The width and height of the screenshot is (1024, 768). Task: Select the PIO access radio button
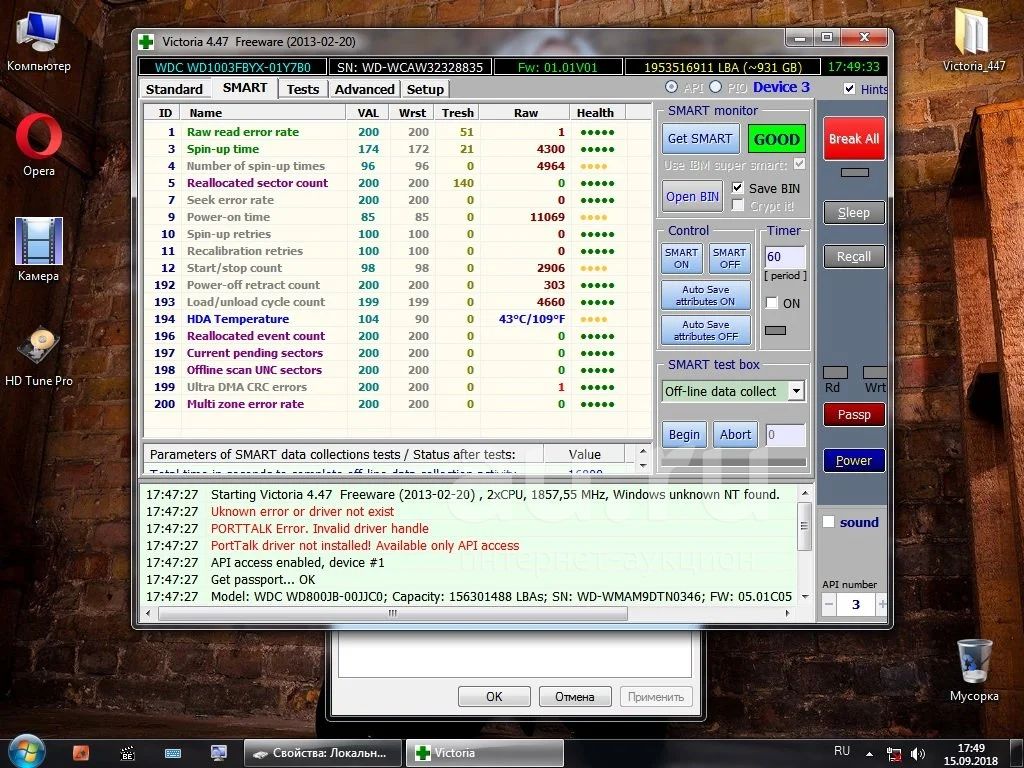tap(716, 87)
